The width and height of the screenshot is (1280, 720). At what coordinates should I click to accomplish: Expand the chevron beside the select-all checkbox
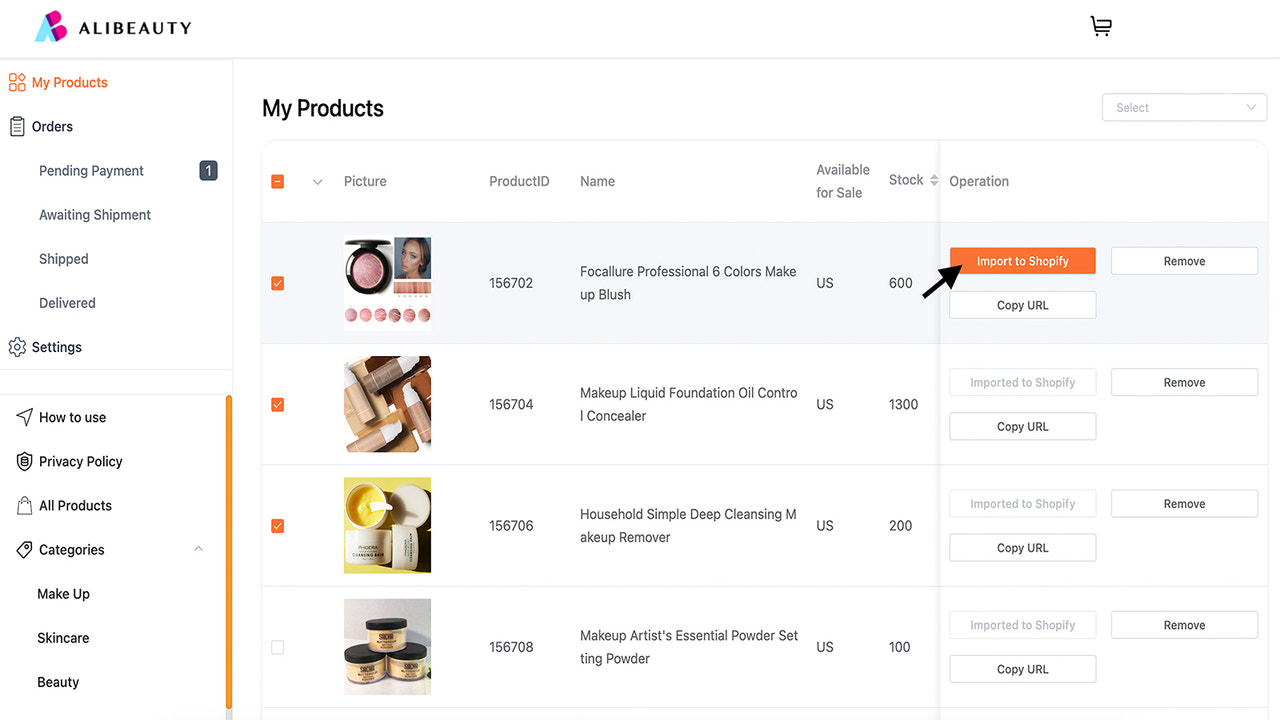(317, 181)
